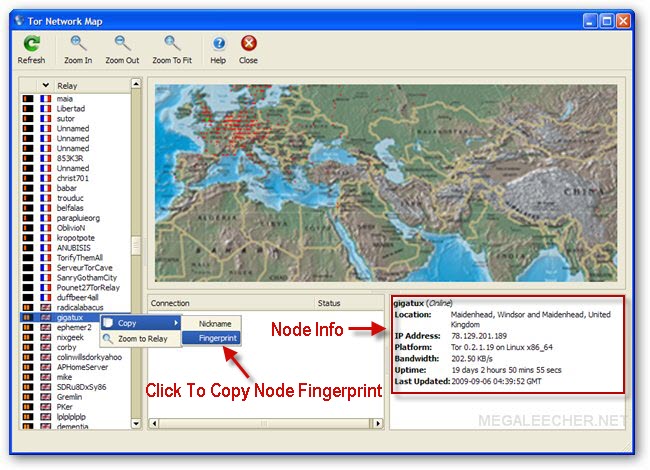Select the ServeurTorCave relay

coord(85,268)
